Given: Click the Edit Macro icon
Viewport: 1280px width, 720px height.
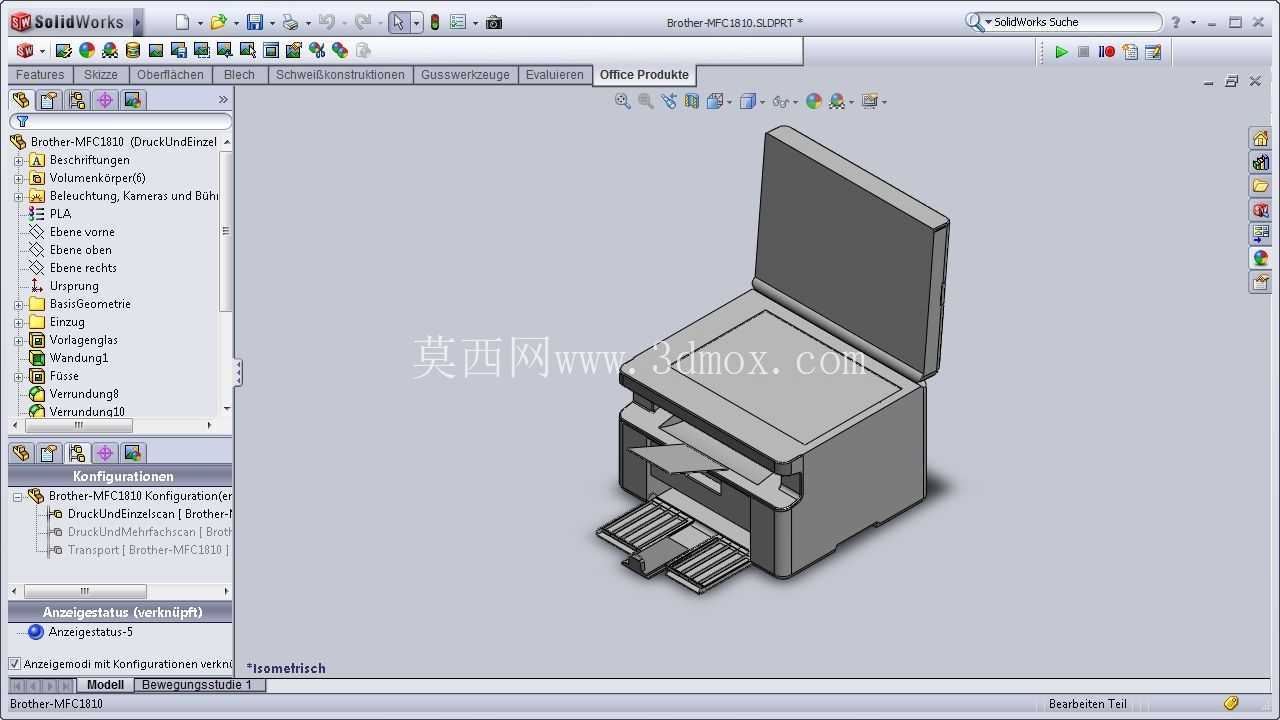Looking at the screenshot, I should (x=1153, y=52).
